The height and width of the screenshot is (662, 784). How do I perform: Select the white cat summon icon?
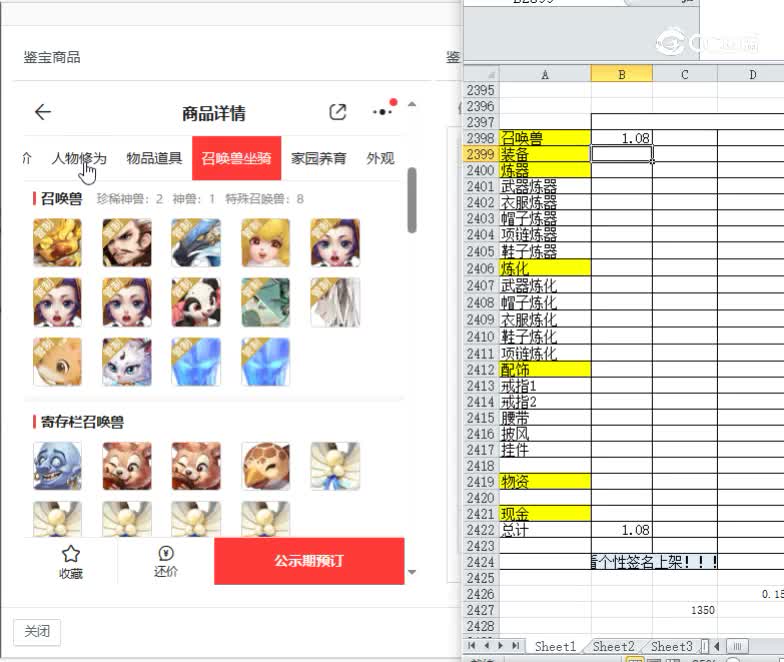click(127, 362)
